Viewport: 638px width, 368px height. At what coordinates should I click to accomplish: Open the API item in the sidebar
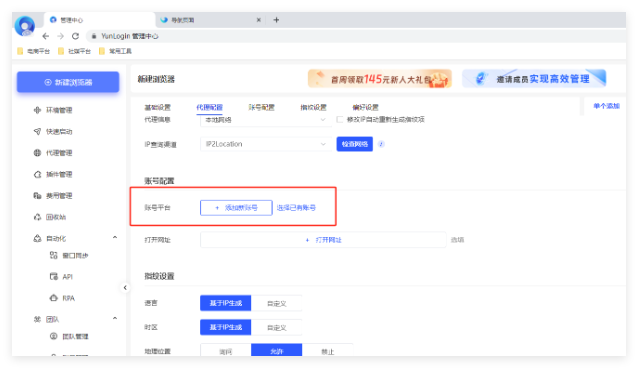click(61, 277)
